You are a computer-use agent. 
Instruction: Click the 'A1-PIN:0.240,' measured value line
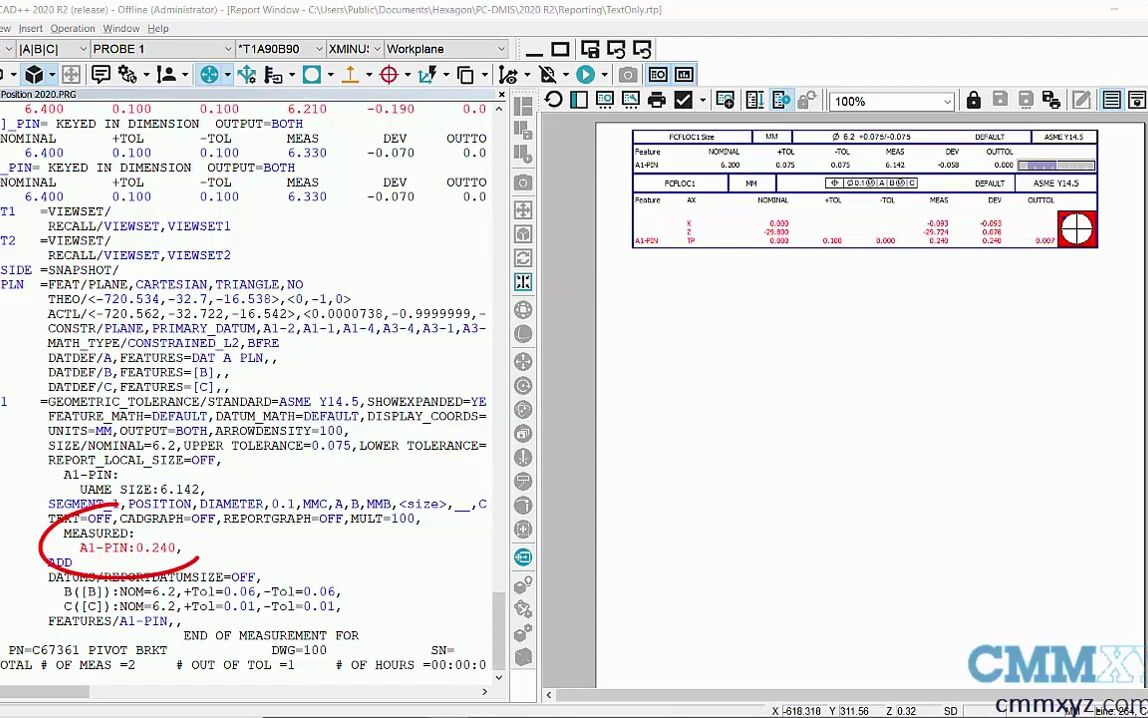[x=130, y=547]
